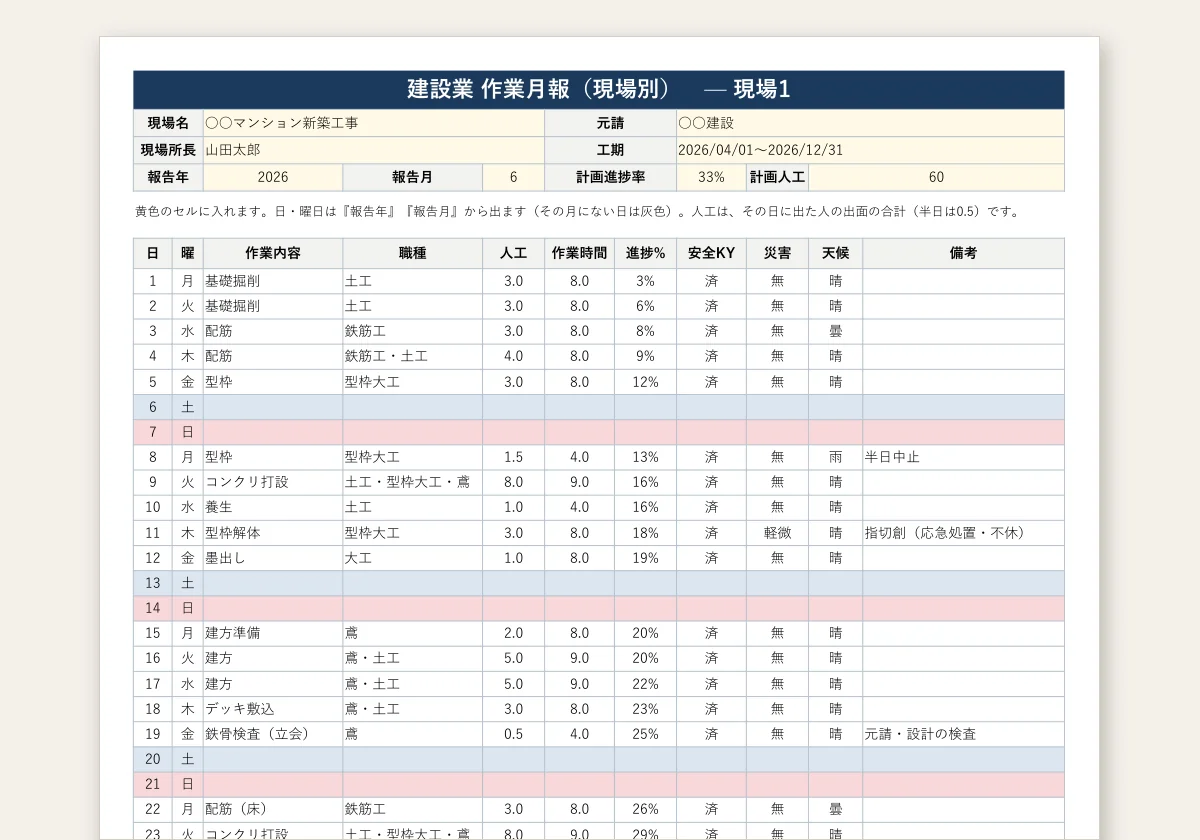Select the 雨 weather cell on day 8
The width and height of the screenshot is (1200, 840).
point(836,457)
